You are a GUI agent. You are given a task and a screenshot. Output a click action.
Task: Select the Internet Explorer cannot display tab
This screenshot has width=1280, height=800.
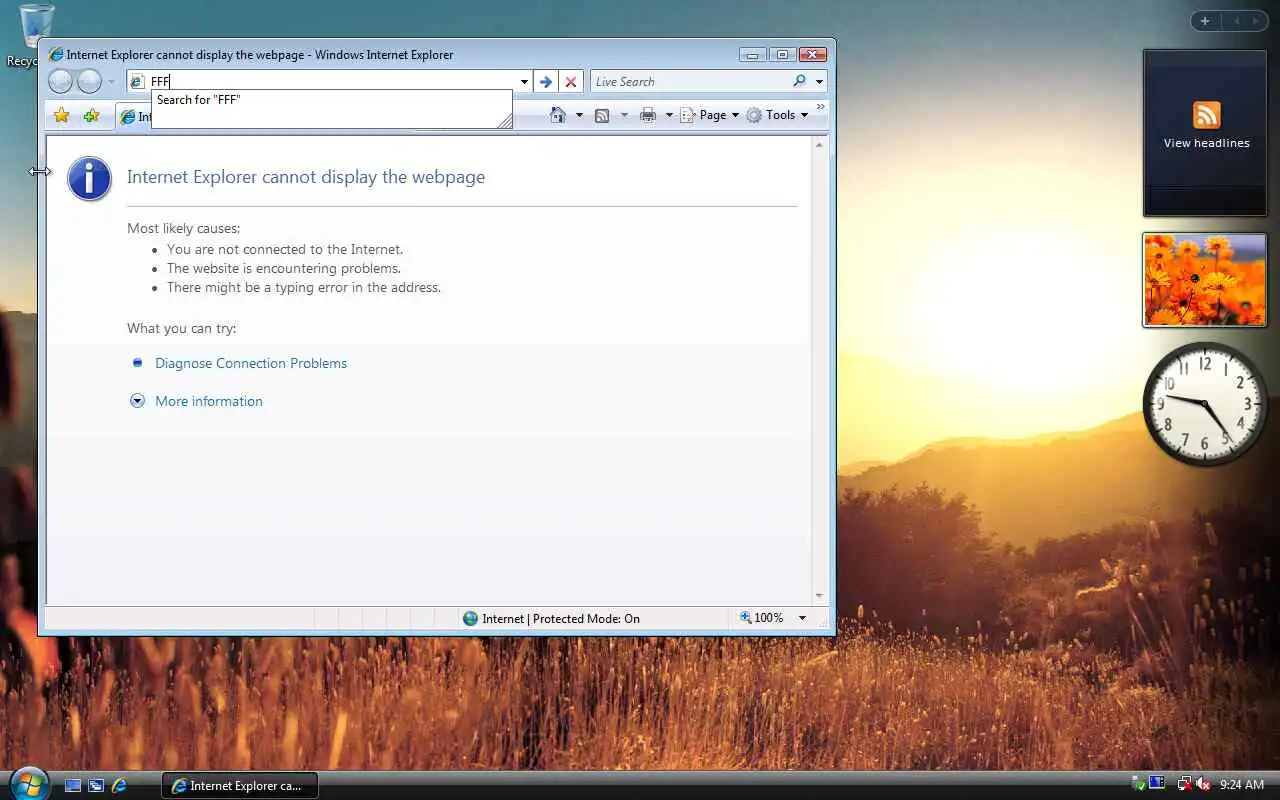(135, 116)
